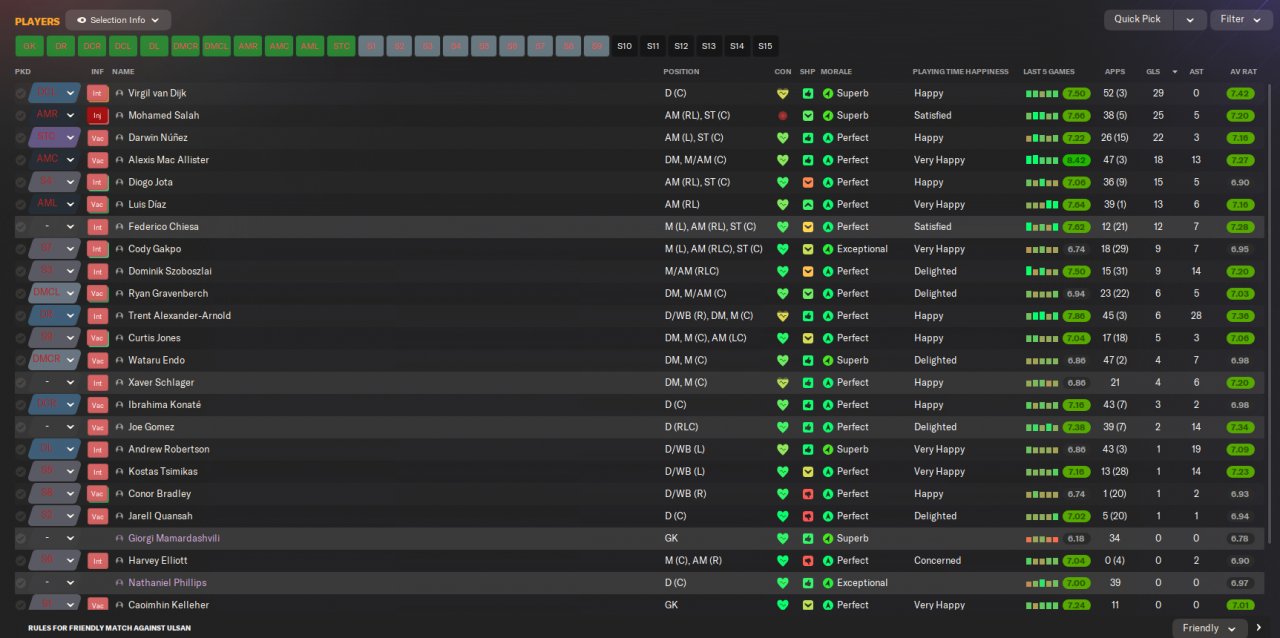Screen dimensions: 1280x638
Task: Toggle the picked checkbox for Darwin Núñez
Action: 20,138
